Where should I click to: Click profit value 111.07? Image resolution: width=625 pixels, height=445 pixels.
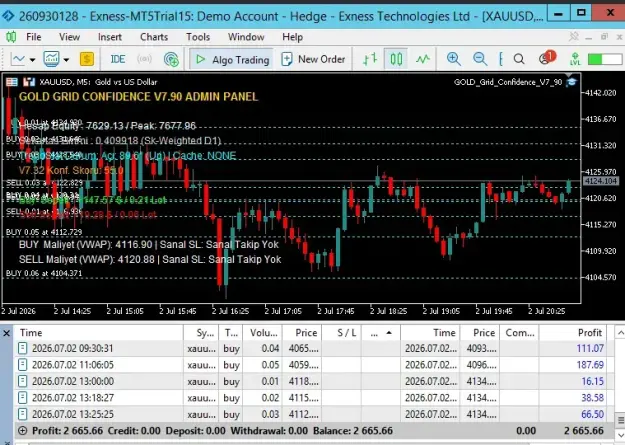point(590,349)
